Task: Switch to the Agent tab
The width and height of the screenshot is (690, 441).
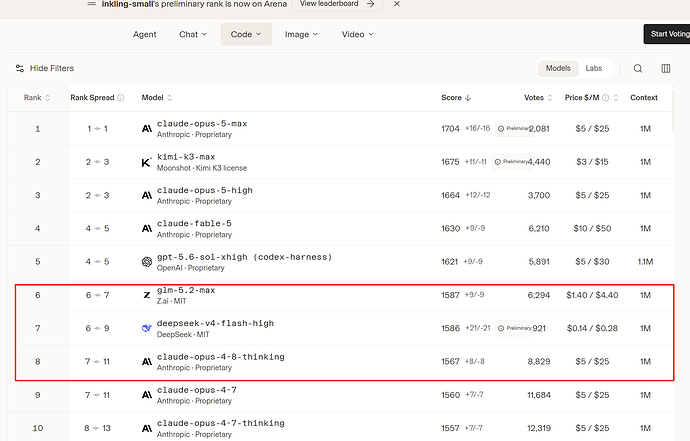Action: coord(144,34)
